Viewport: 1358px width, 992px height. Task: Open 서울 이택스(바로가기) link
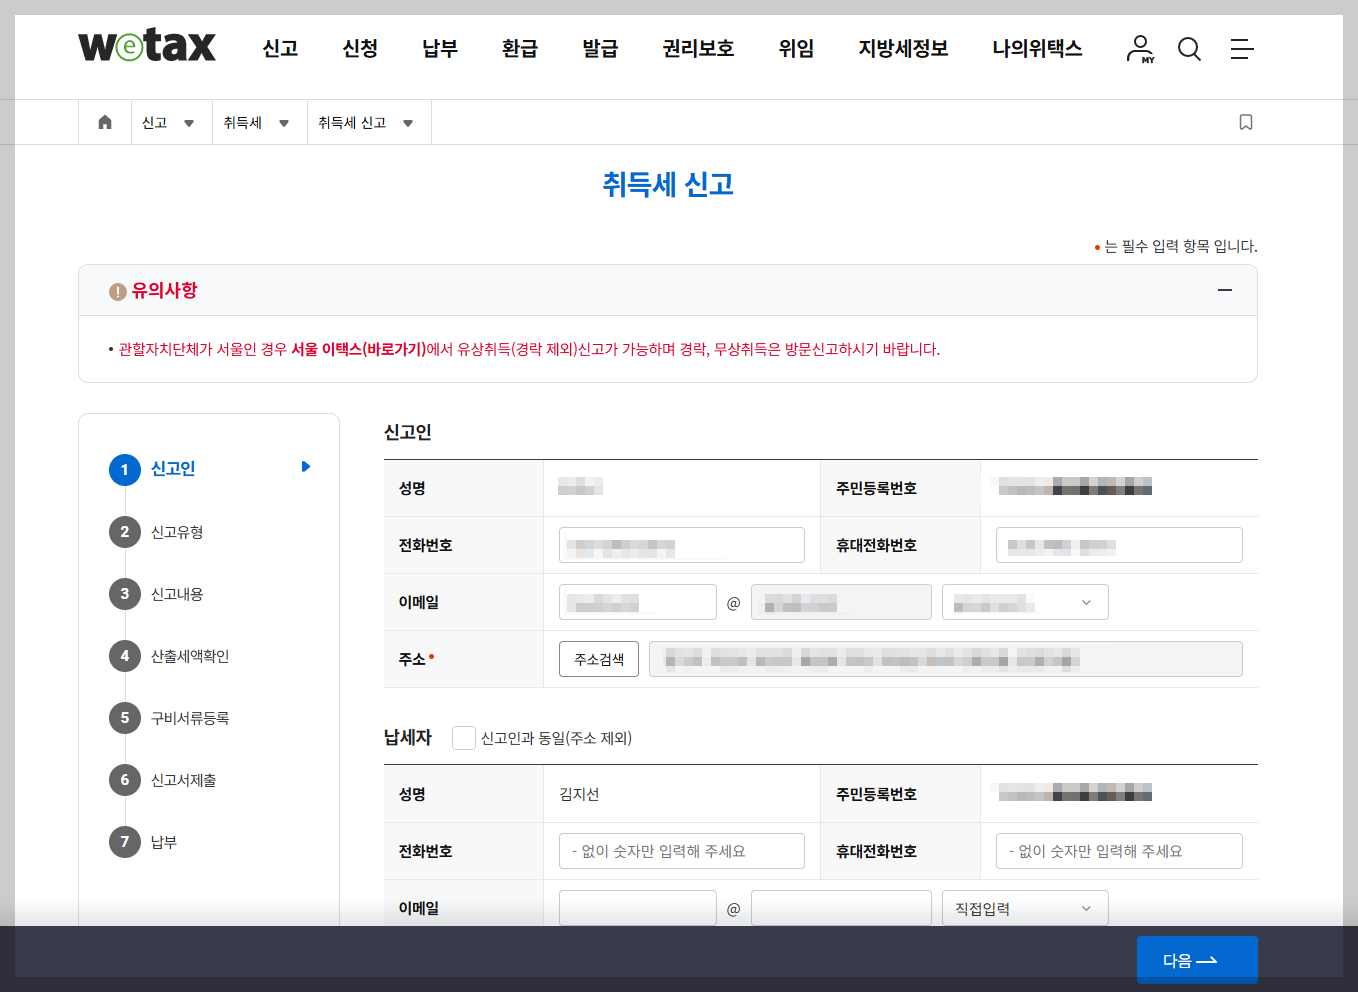(358, 349)
